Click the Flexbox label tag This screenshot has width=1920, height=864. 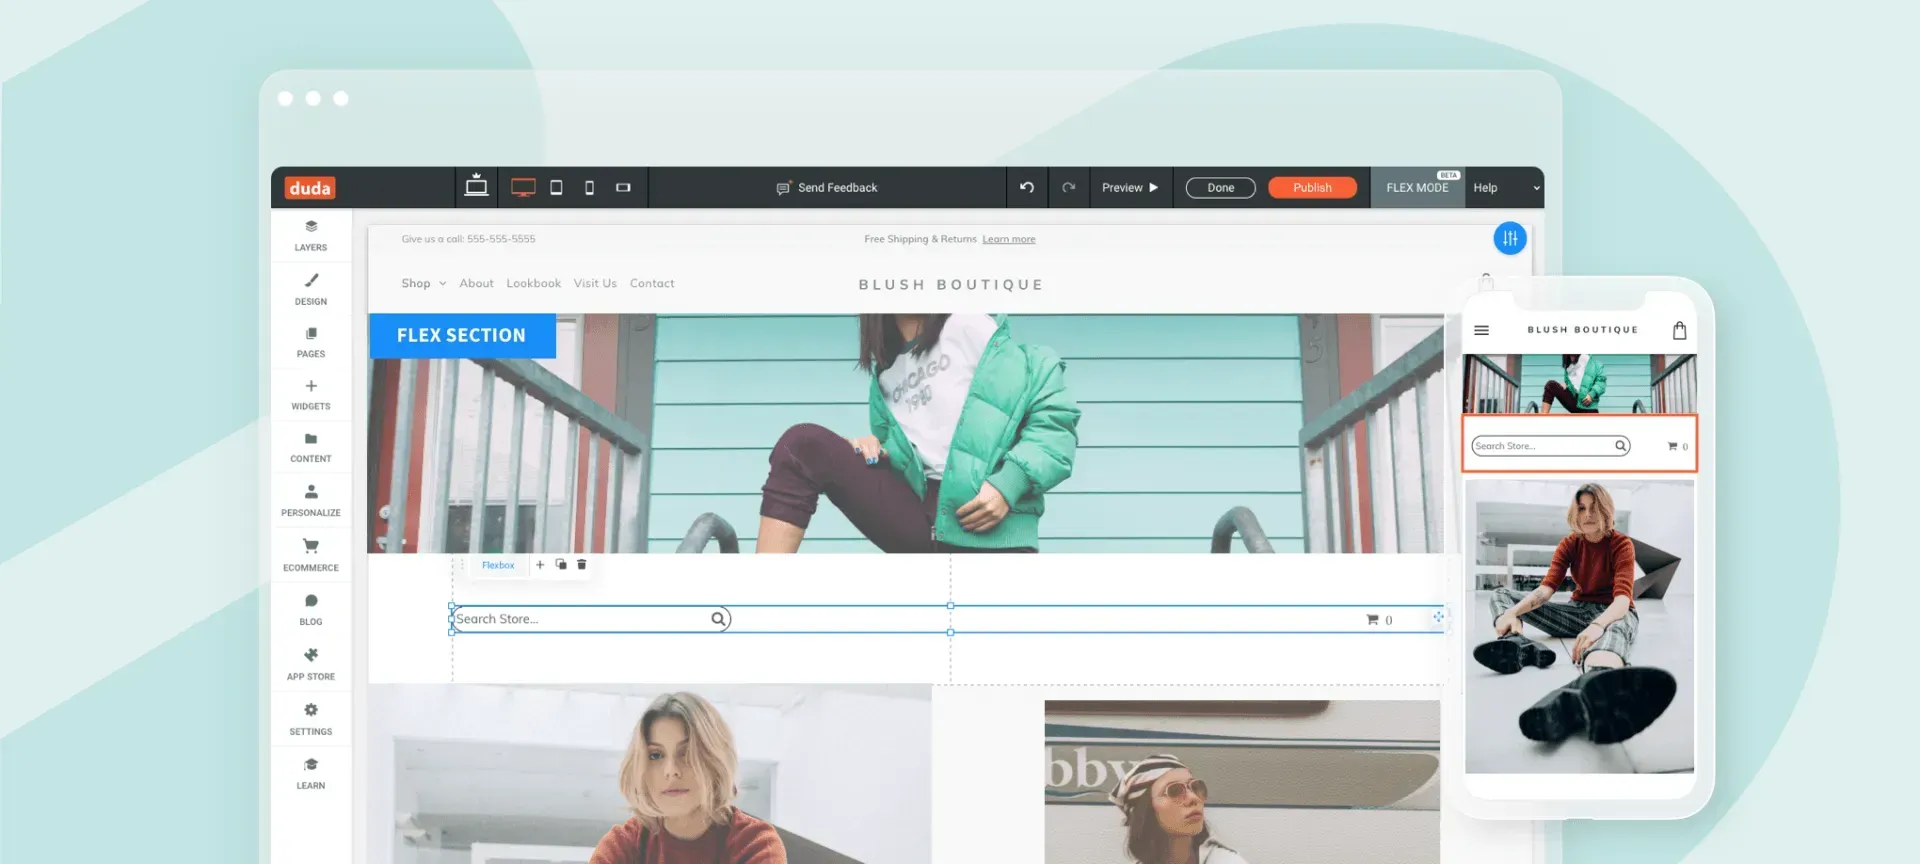[498, 565]
